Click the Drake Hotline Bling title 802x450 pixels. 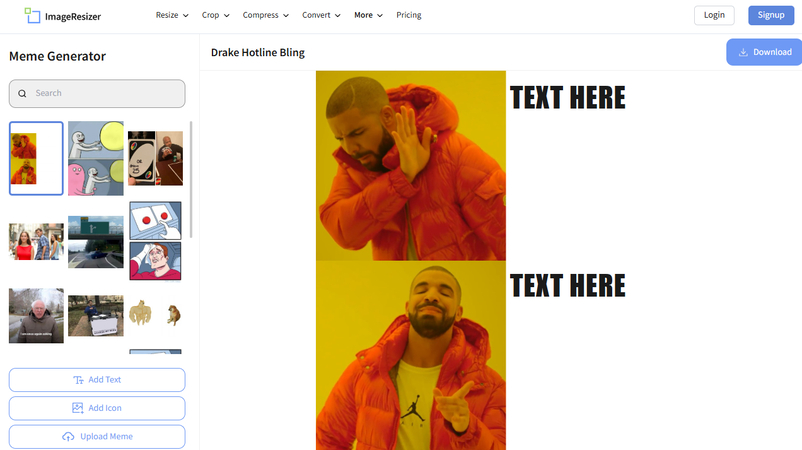tap(258, 53)
